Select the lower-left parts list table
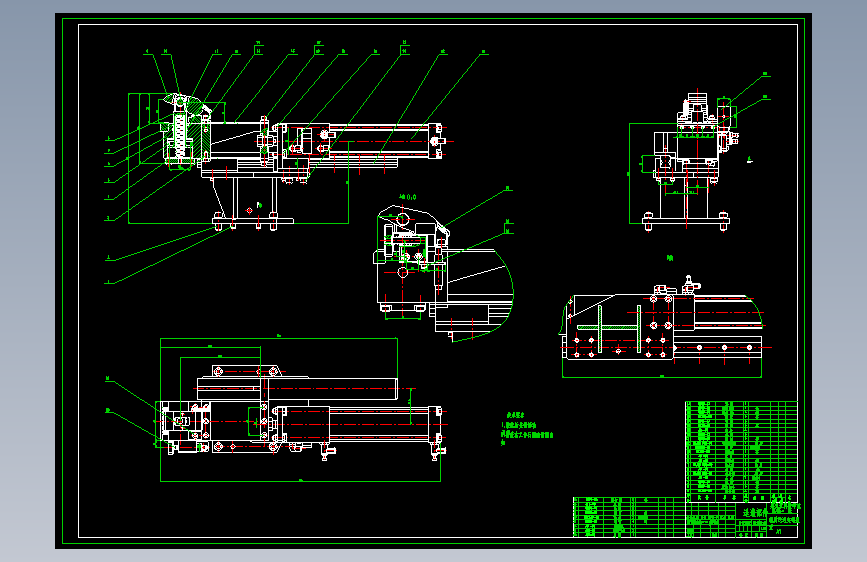Viewport: 867px width, 562px height. [x=629, y=517]
